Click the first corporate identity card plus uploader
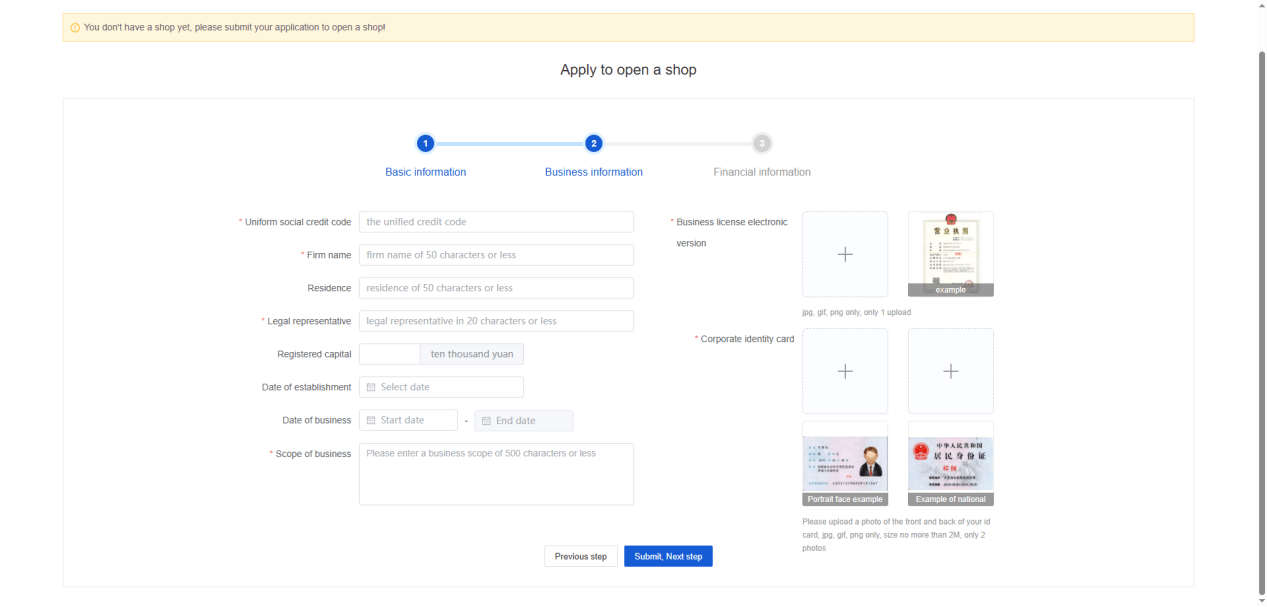 845,371
